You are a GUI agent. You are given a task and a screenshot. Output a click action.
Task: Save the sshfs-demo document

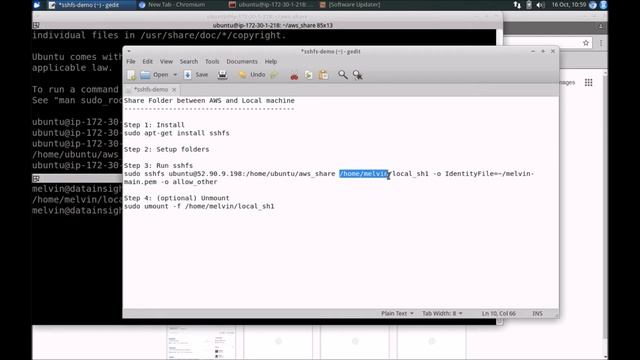196,75
